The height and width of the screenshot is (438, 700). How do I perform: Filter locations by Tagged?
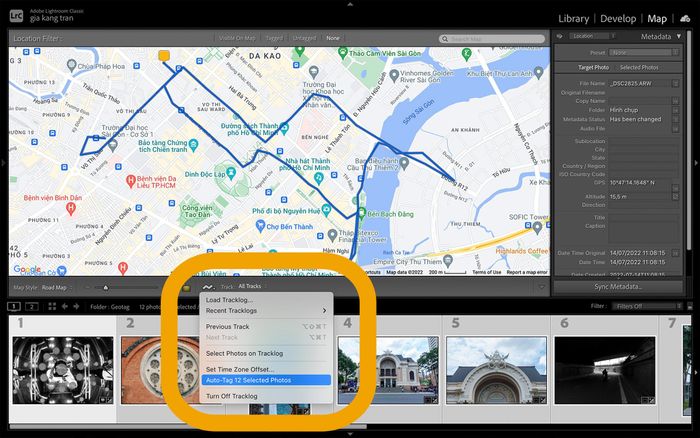[x=274, y=38]
